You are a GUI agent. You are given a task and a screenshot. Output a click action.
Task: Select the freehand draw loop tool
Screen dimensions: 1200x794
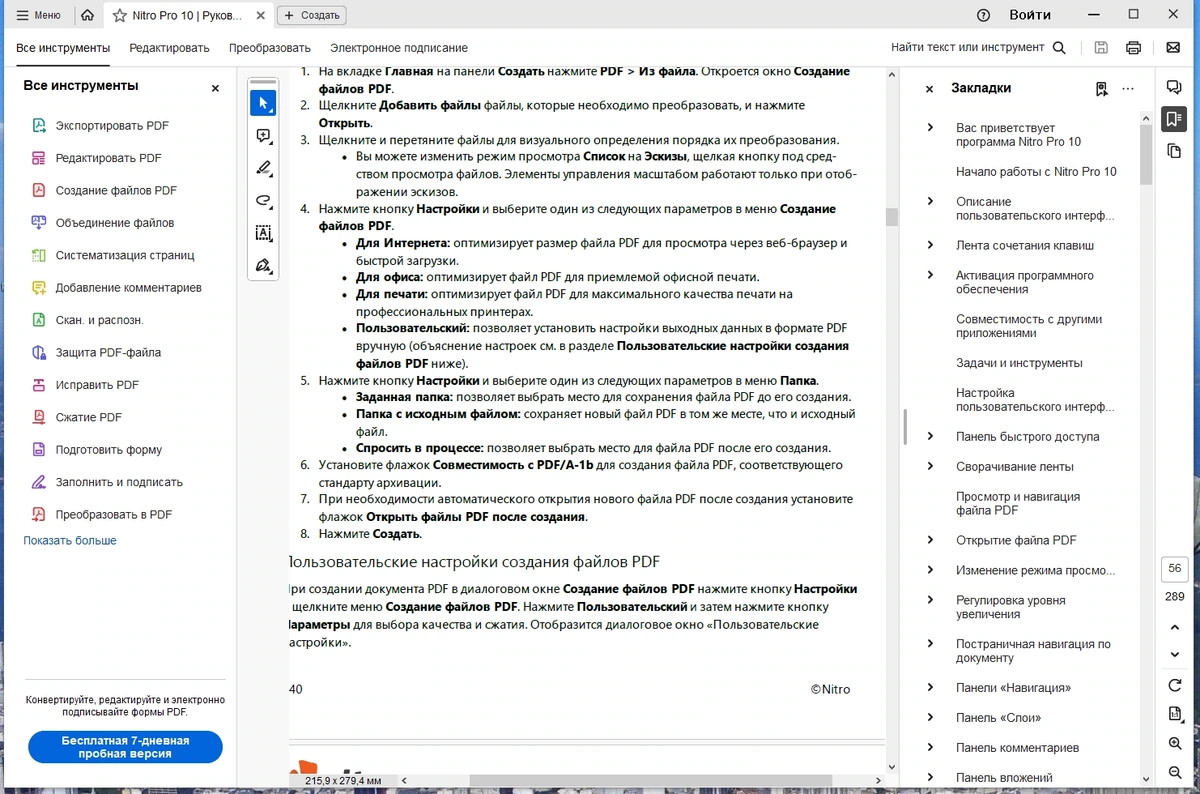263,200
